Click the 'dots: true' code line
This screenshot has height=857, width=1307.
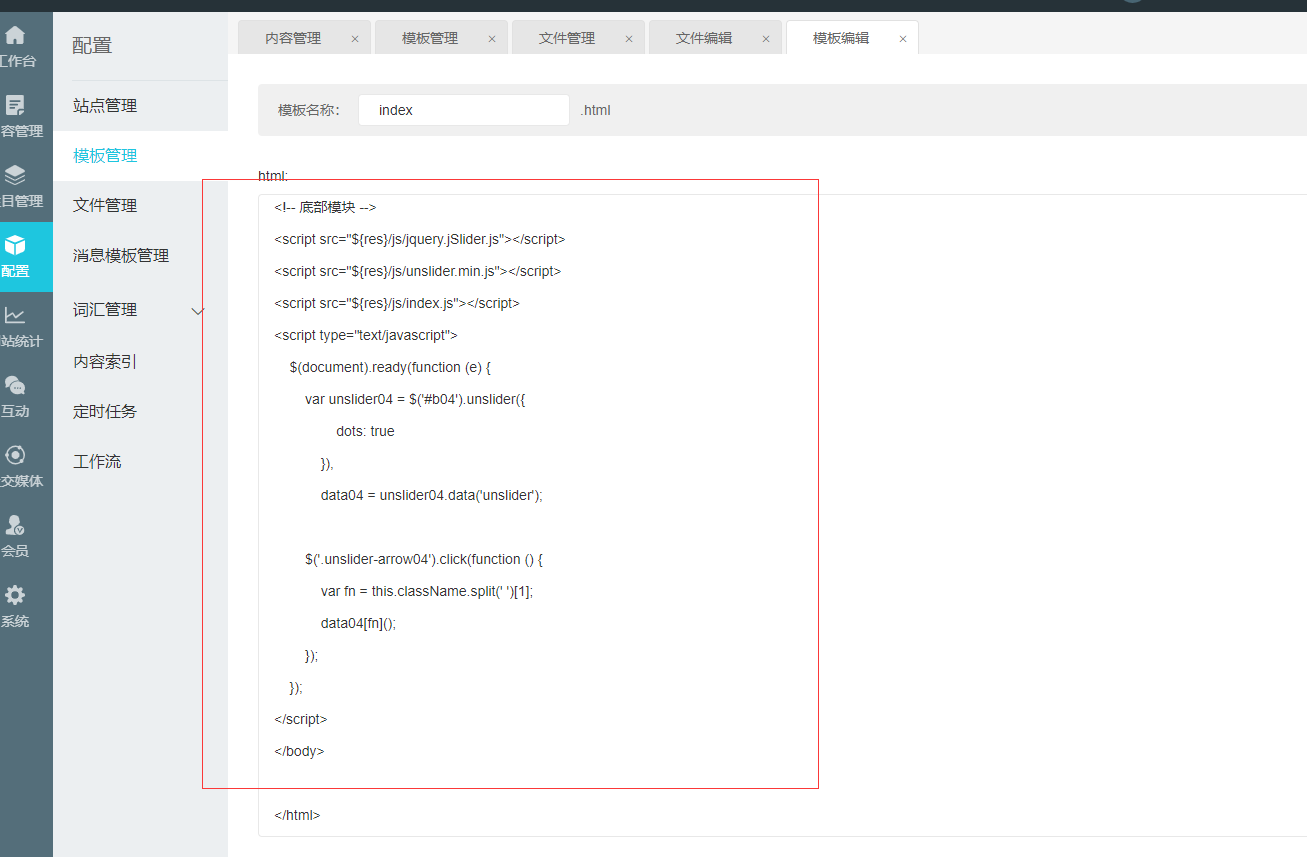(366, 432)
